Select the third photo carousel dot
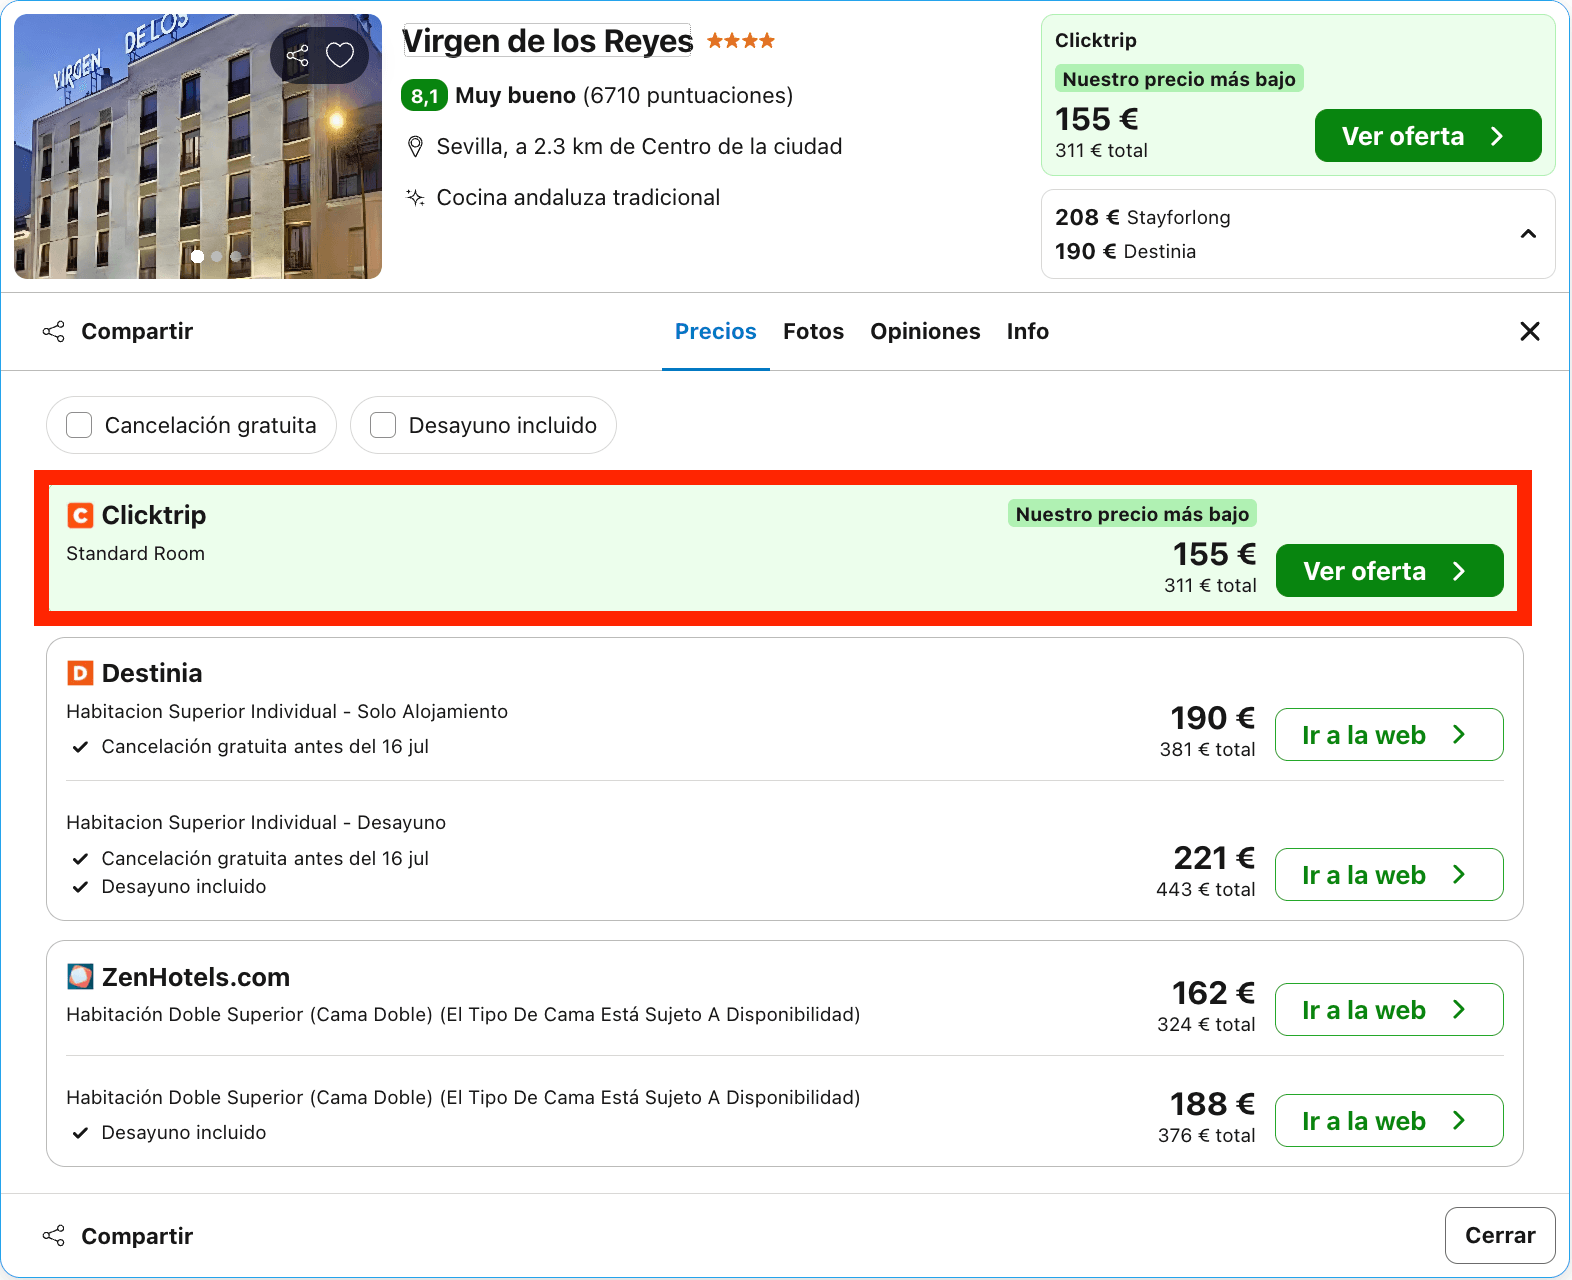This screenshot has width=1572, height=1280. coord(236,256)
